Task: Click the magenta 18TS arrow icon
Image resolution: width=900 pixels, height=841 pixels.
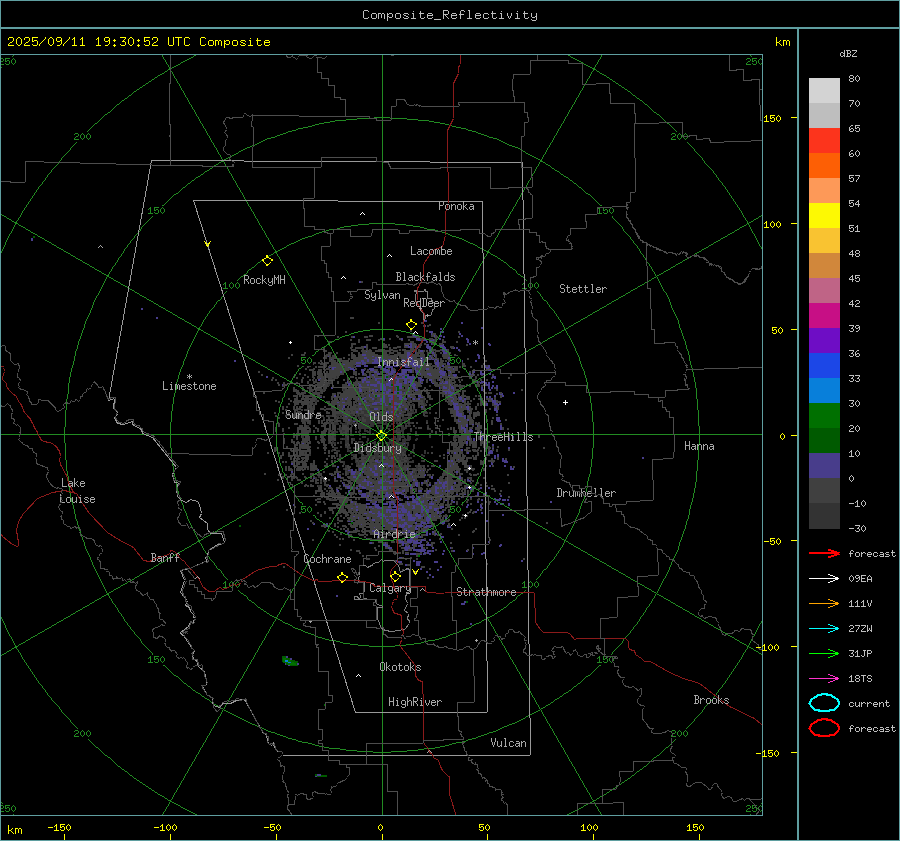Action: point(824,679)
